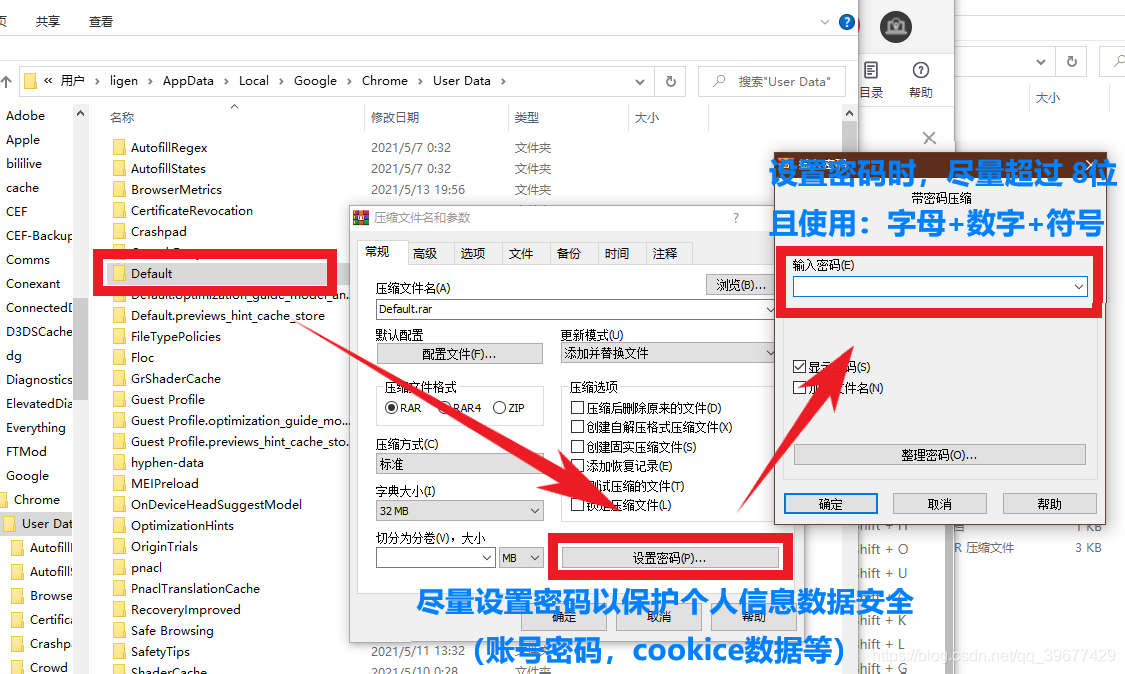Viewport: 1125px width, 674px height.
Task: Open the 共享 ribbon tab in Explorer
Action: click(48, 22)
